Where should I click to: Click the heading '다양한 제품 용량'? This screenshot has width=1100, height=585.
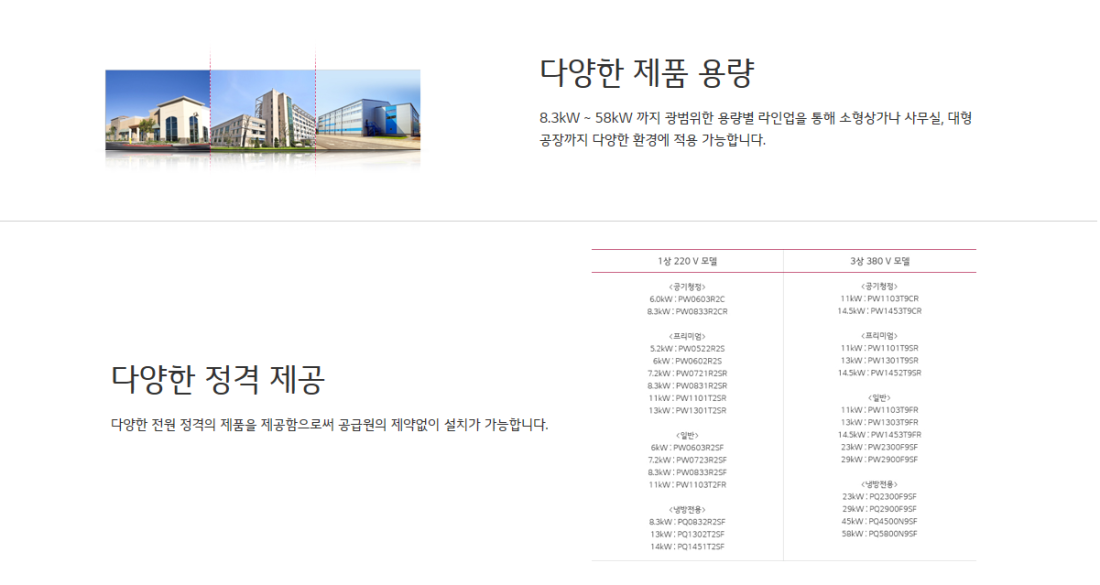pos(646,72)
